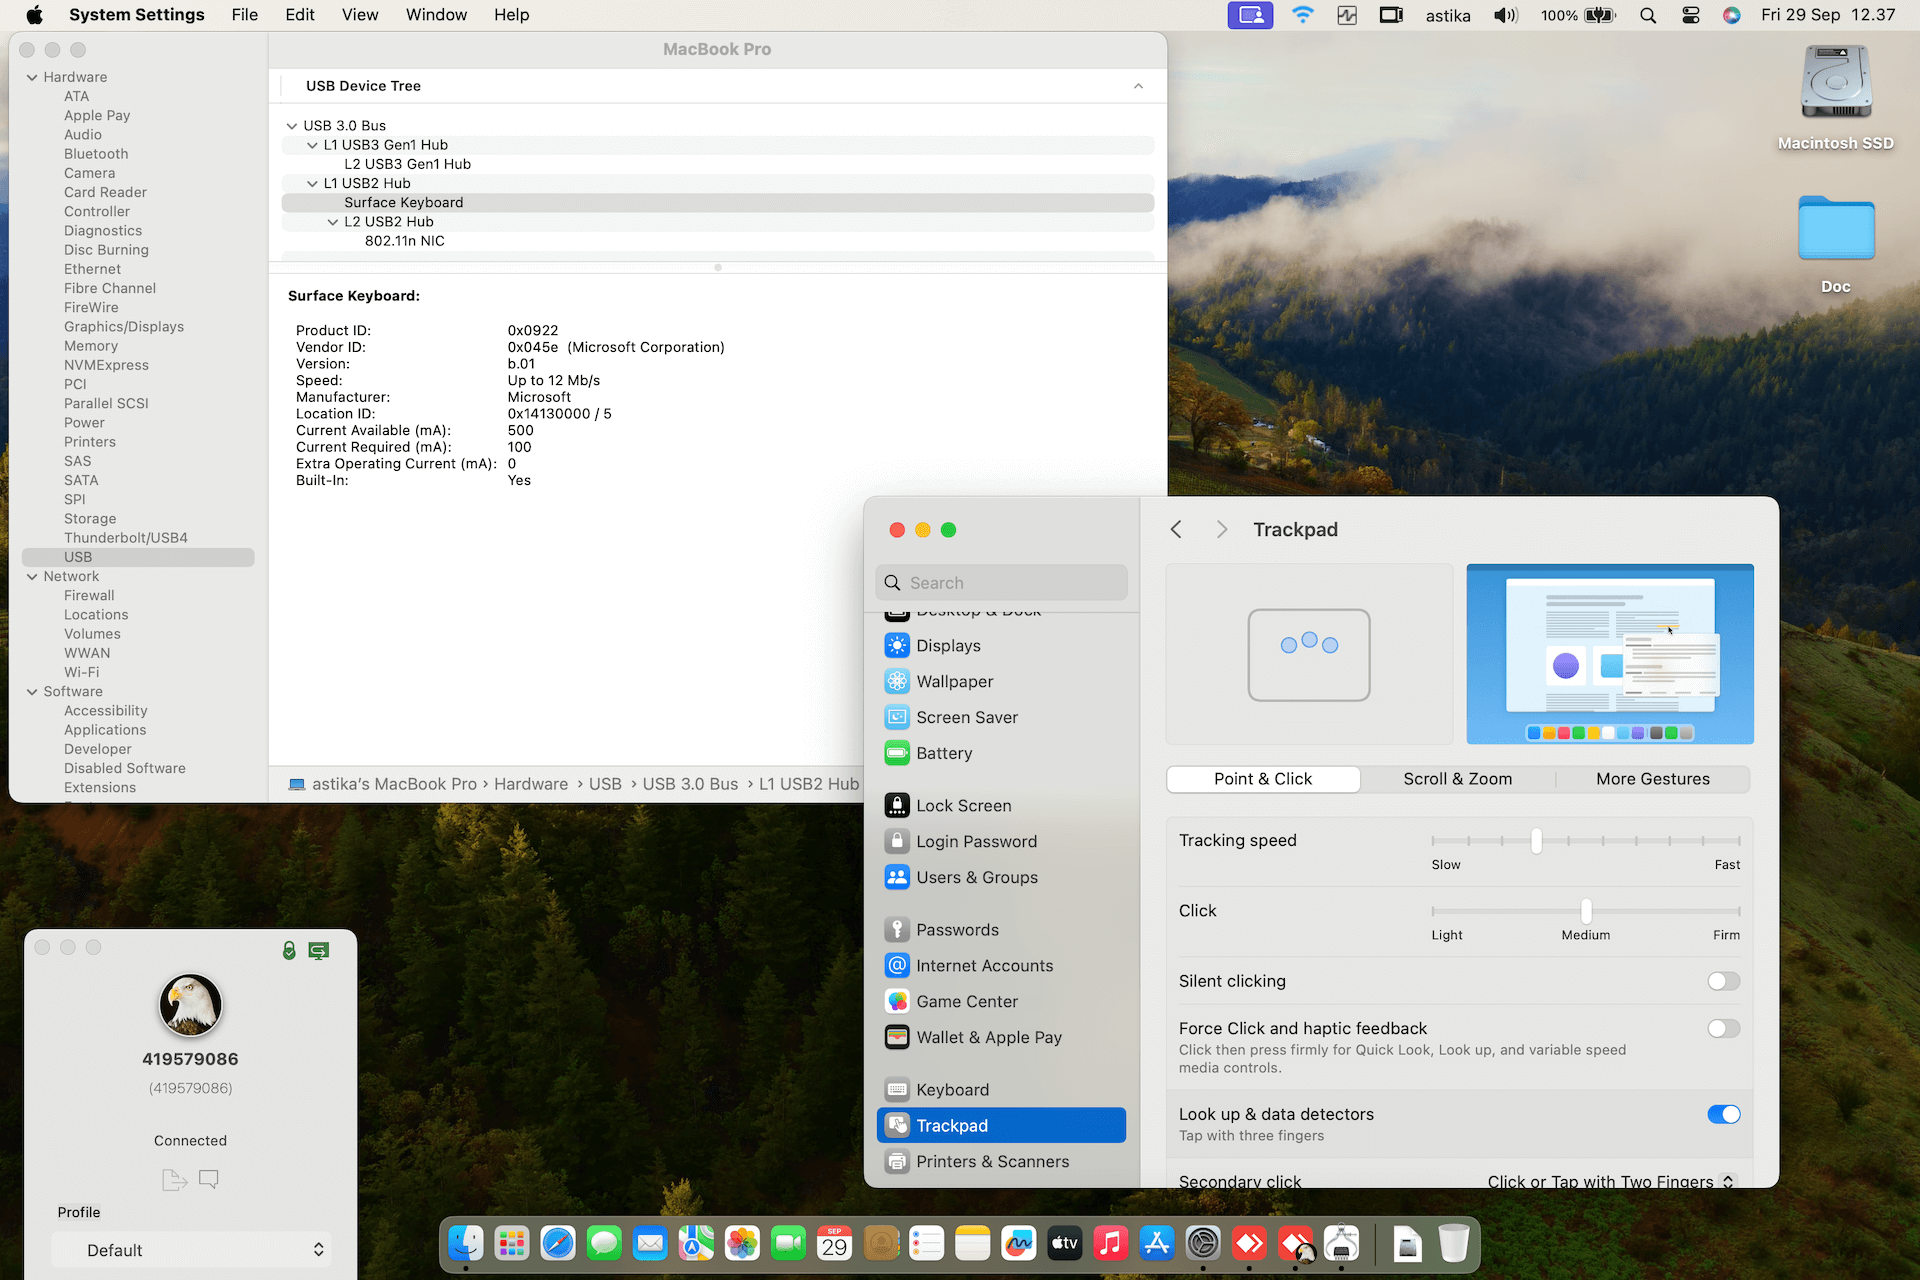Image resolution: width=1920 pixels, height=1280 pixels.
Task: Open Spotlight search in the menu bar
Action: pos(1648,15)
